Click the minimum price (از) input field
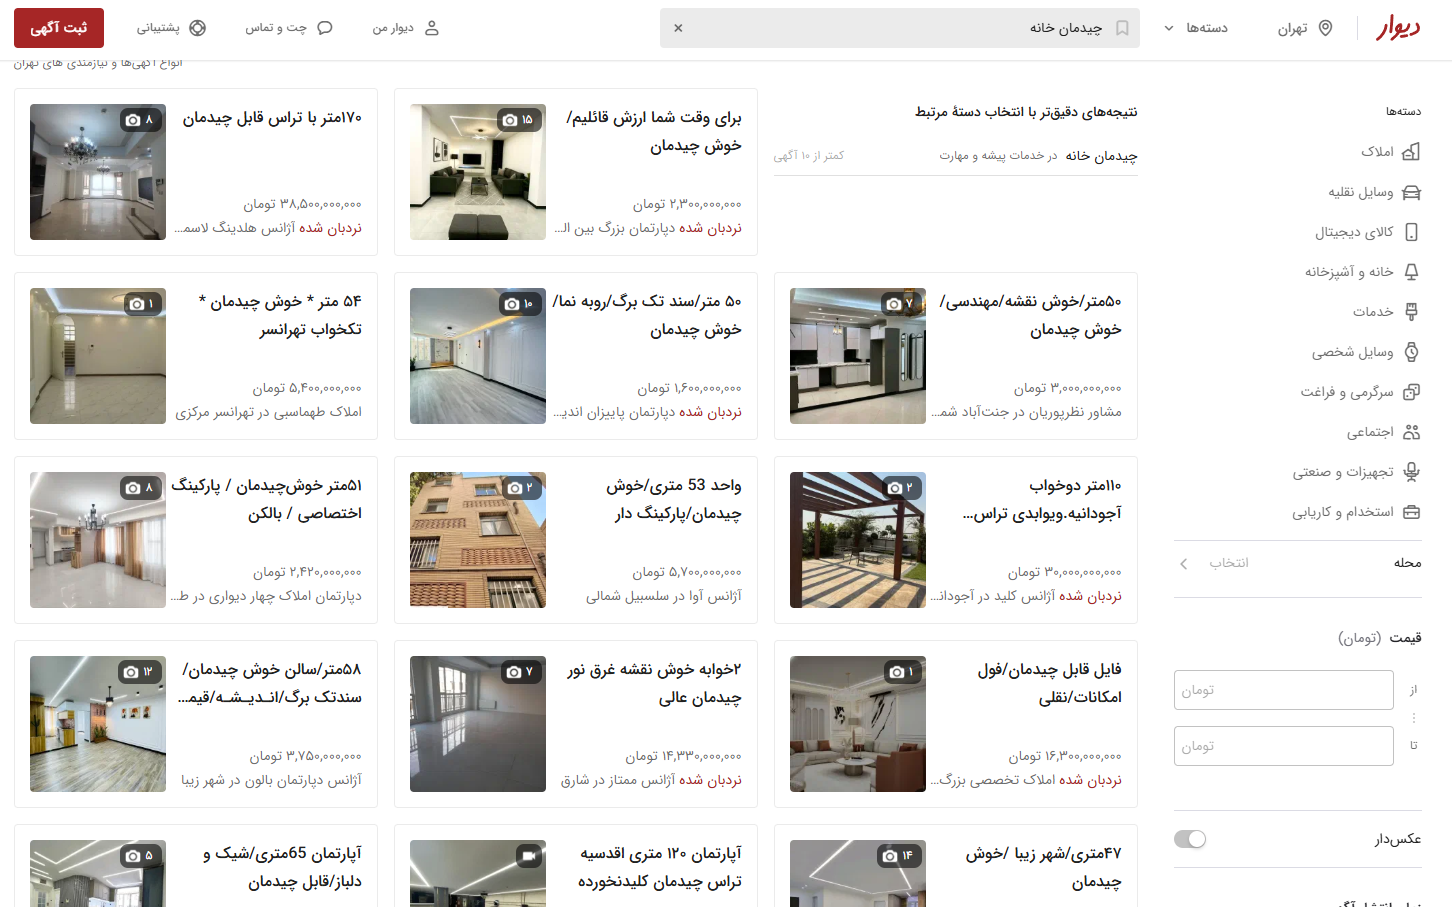The width and height of the screenshot is (1452, 907). [1284, 690]
